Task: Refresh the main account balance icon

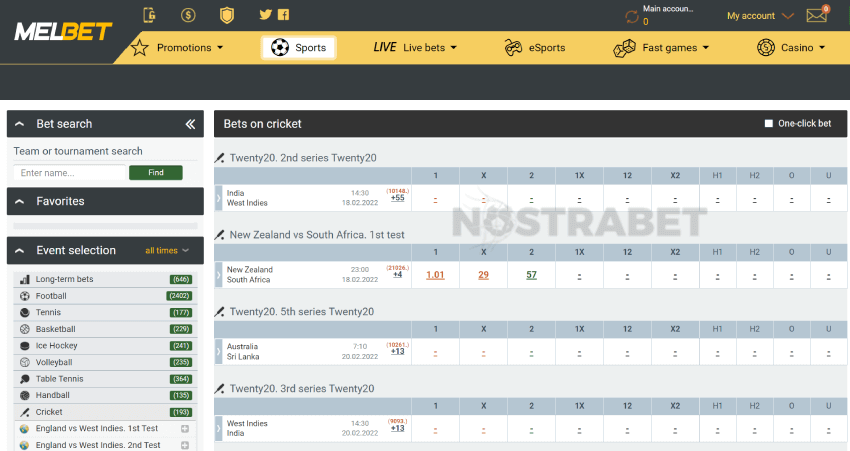Action: tap(632, 17)
